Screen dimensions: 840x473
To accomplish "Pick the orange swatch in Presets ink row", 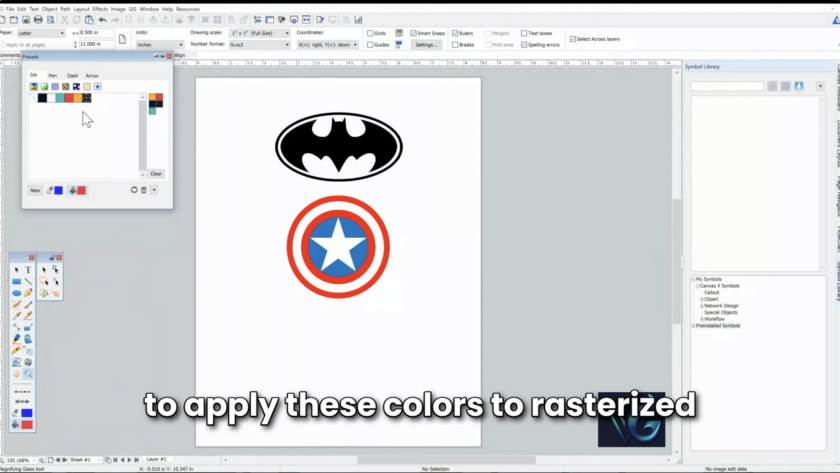I will (78, 97).
